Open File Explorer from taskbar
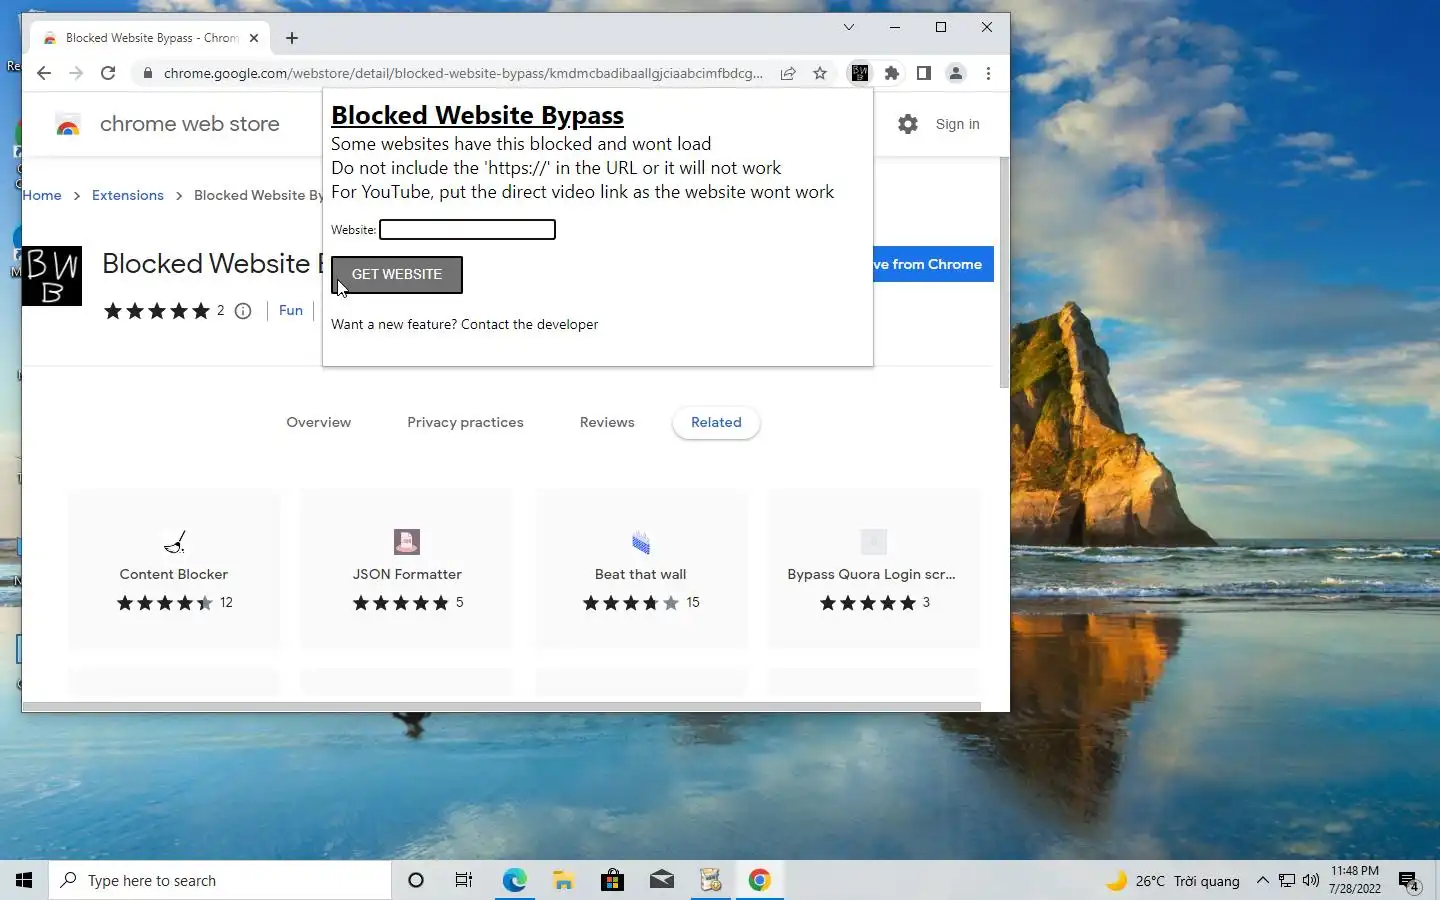This screenshot has width=1440, height=900. pyautogui.click(x=563, y=880)
